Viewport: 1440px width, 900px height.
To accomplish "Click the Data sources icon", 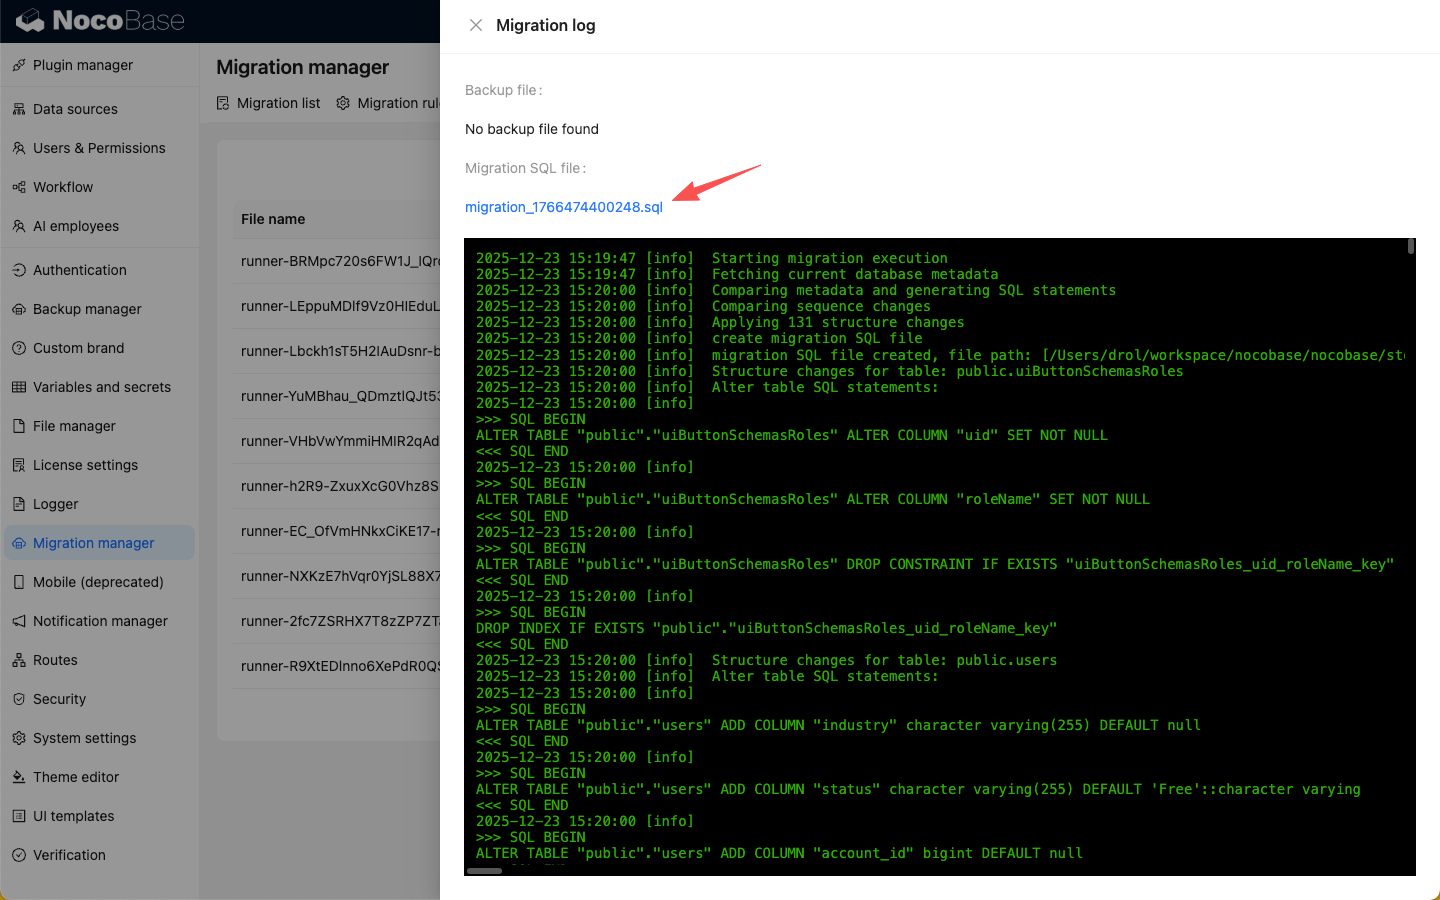I will 19,109.
